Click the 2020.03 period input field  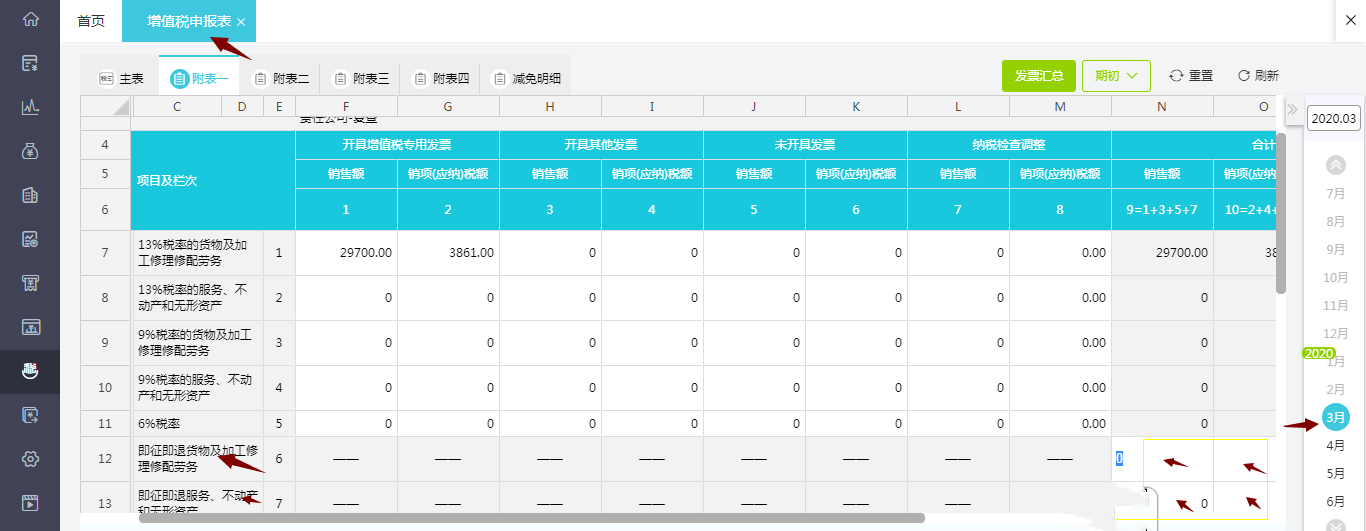[1333, 118]
